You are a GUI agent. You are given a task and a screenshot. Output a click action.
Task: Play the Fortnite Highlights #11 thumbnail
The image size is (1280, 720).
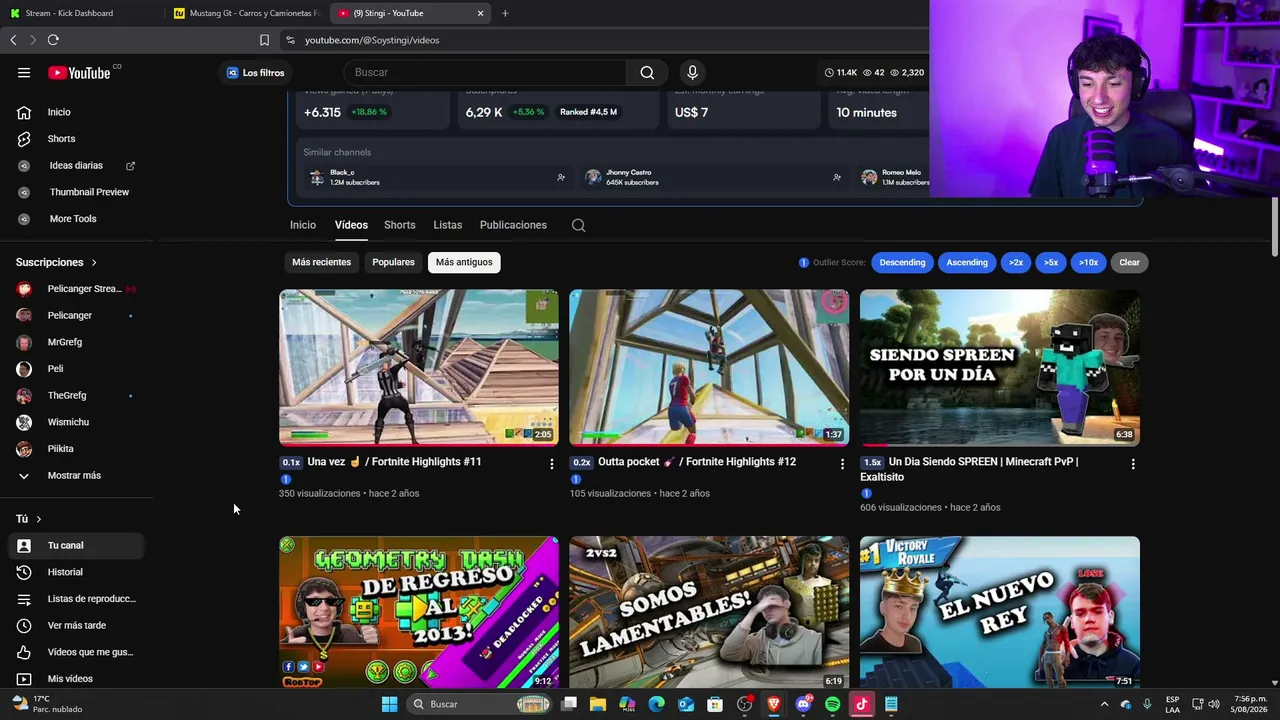pyautogui.click(x=419, y=367)
